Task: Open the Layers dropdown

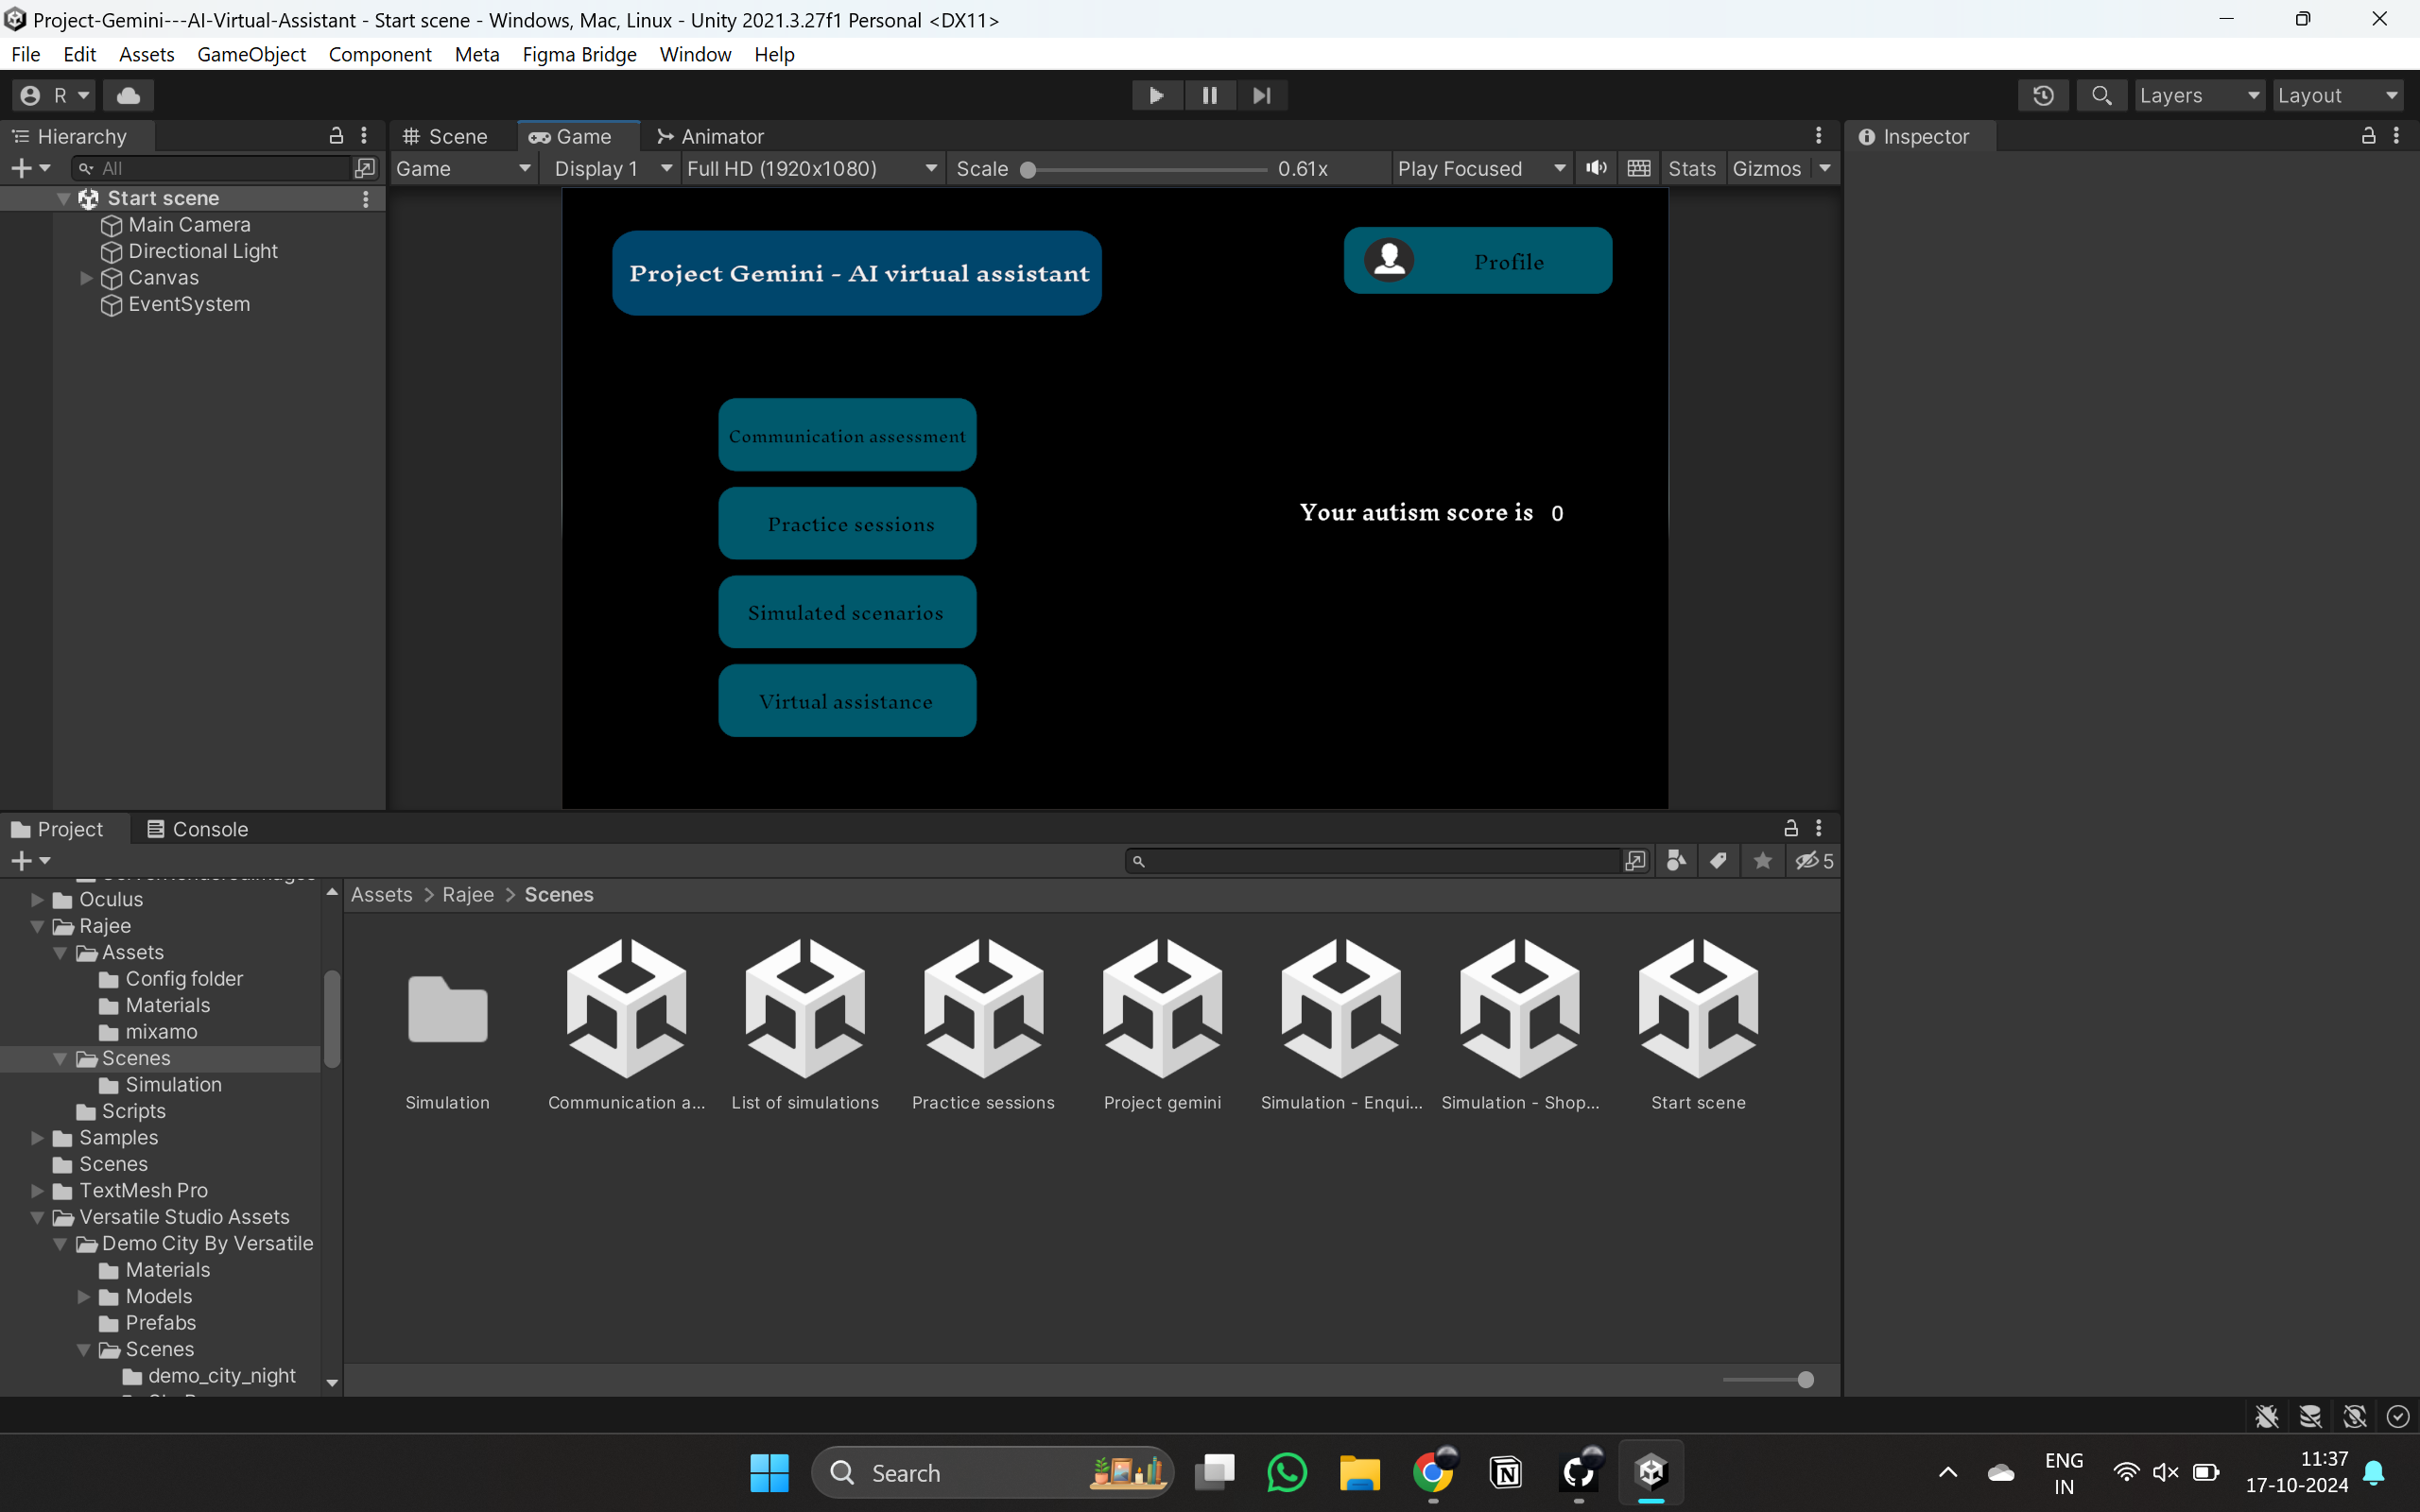Action: [2199, 95]
